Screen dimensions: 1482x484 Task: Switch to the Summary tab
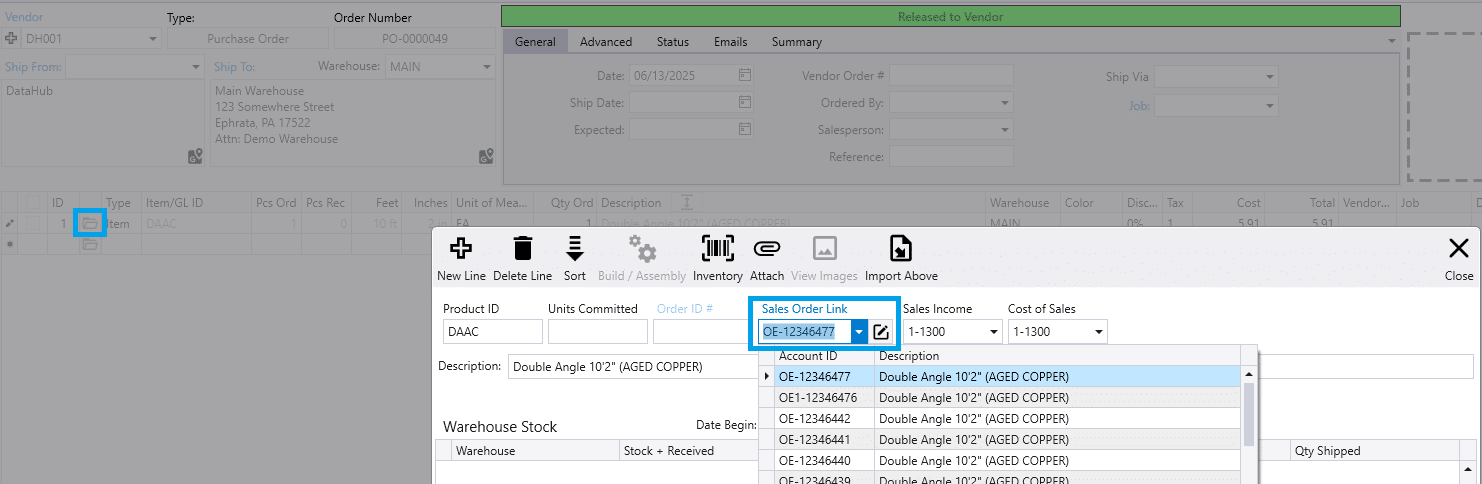click(797, 42)
